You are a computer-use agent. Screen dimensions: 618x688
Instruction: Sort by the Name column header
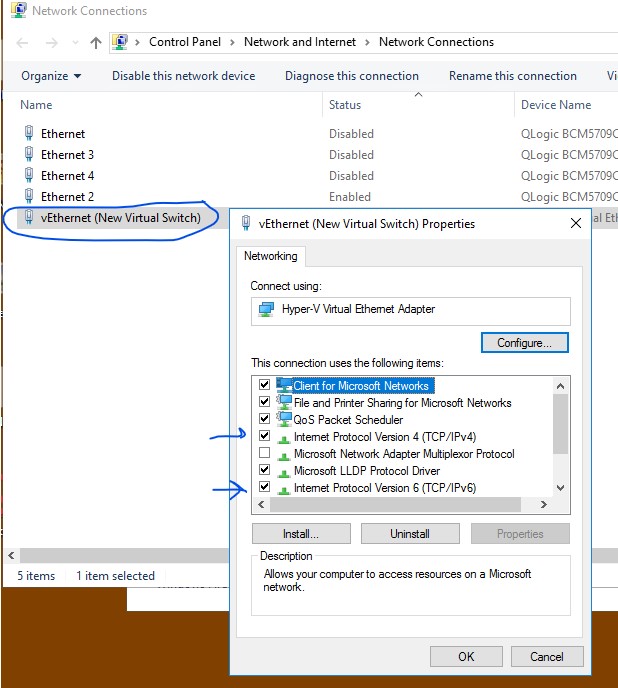(x=36, y=105)
